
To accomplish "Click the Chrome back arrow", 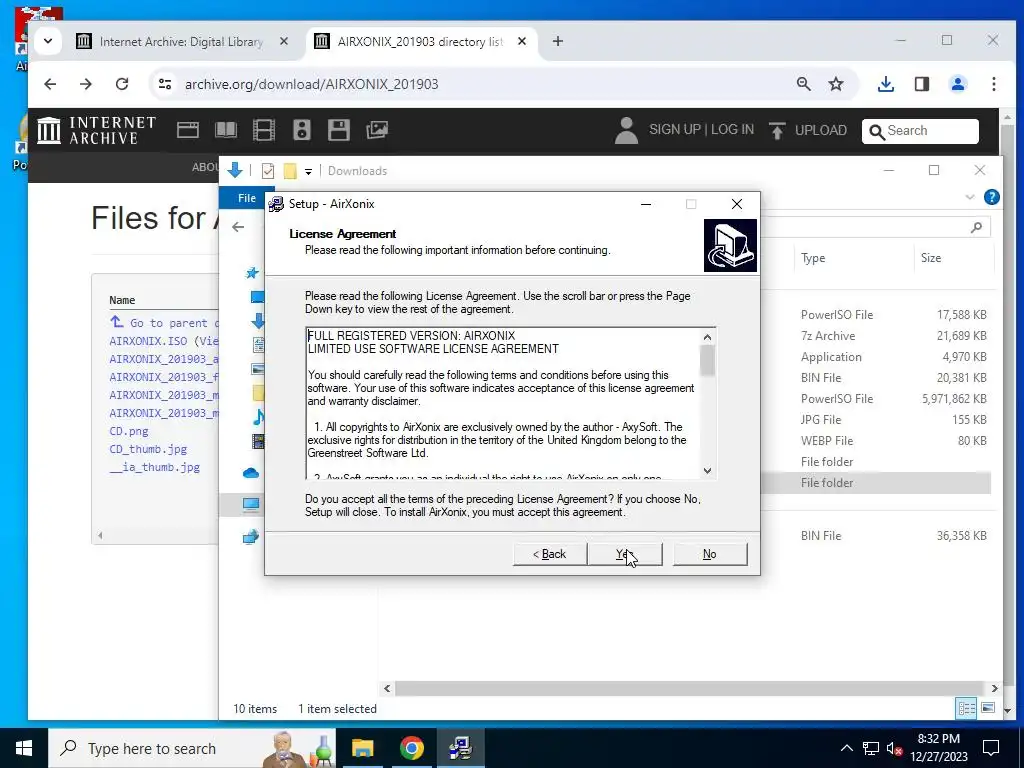I will pyautogui.click(x=50, y=84).
